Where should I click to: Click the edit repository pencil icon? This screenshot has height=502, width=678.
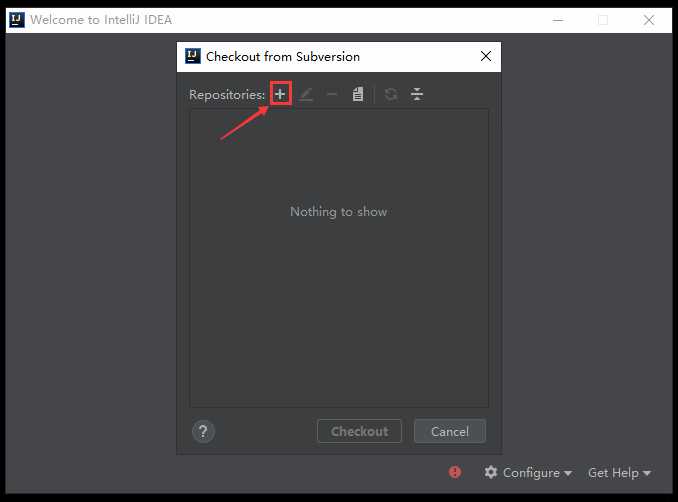point(306,94)
